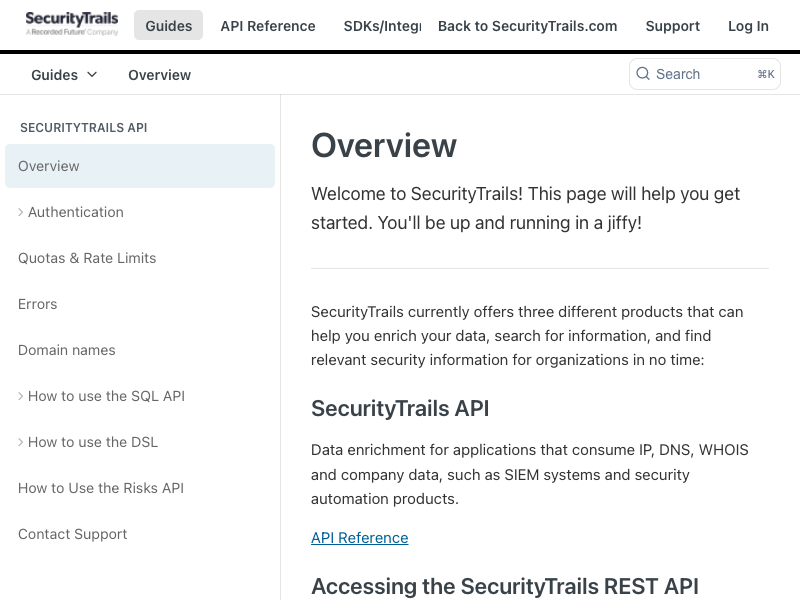Open the Guides dropdown in breadcrumb bar
Viewport: 800px width, 600px height.
coord(64,75)
